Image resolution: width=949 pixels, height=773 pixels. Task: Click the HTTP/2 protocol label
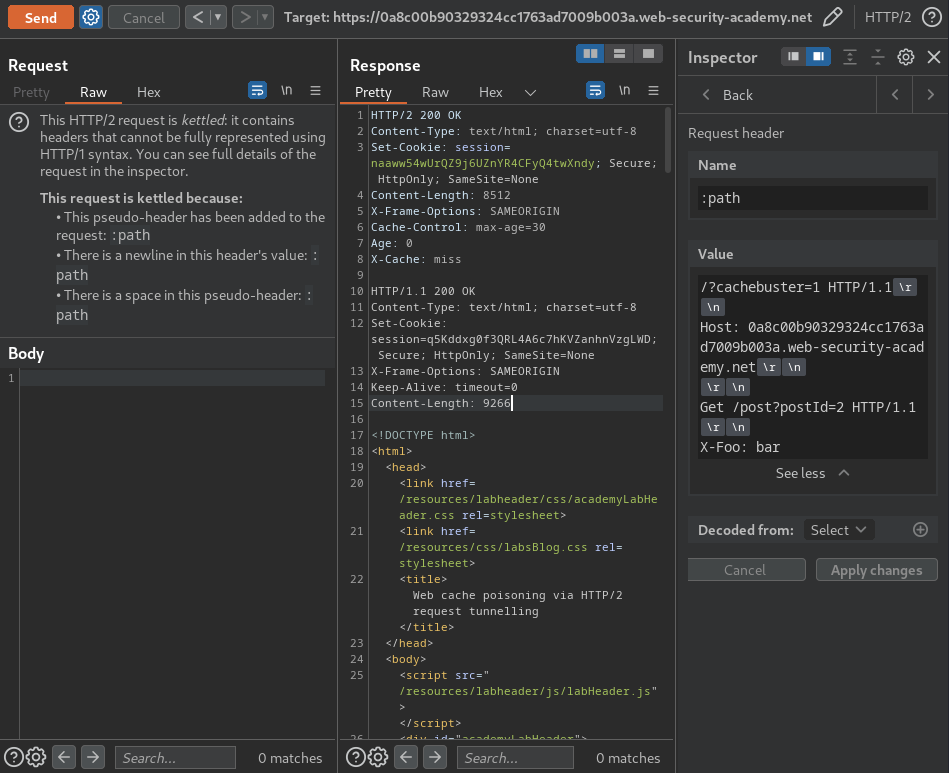(887, 18)
